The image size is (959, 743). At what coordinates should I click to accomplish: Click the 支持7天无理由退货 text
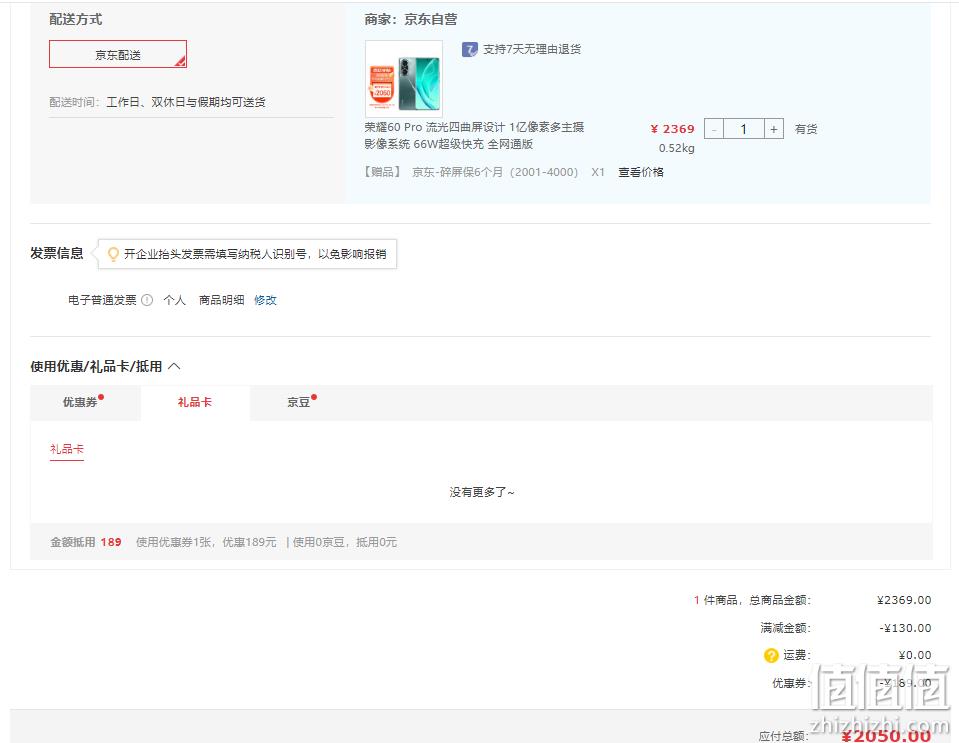532,50
